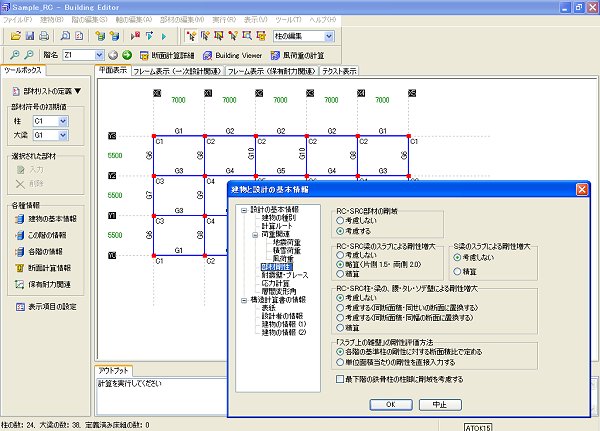Open the ファイル(F) menu
Viewport: 600px width, 431px height.
click(x=17, y=19)
